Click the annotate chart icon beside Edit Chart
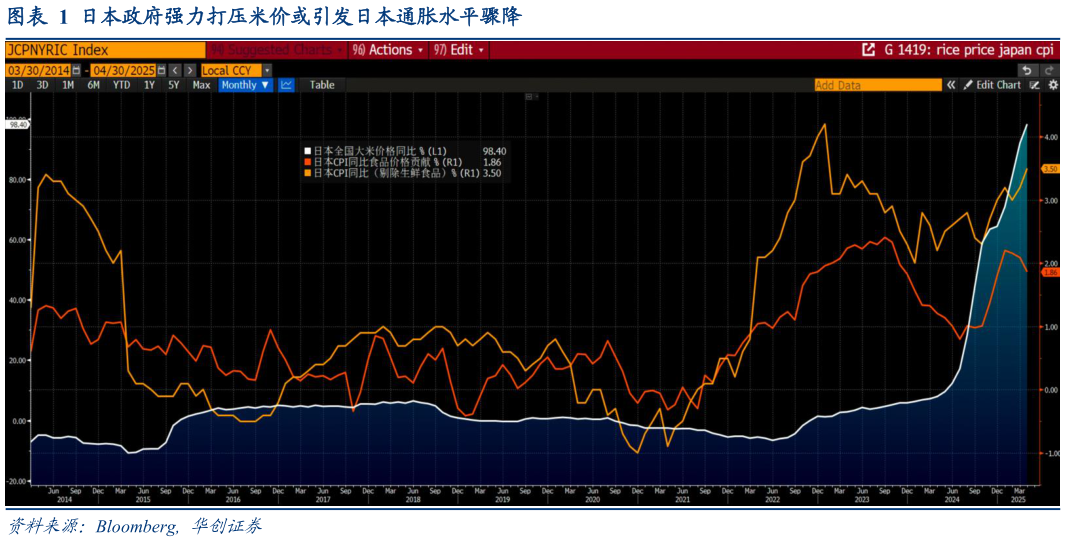This screenshot has height=542, width=1066. [1035, 85]
